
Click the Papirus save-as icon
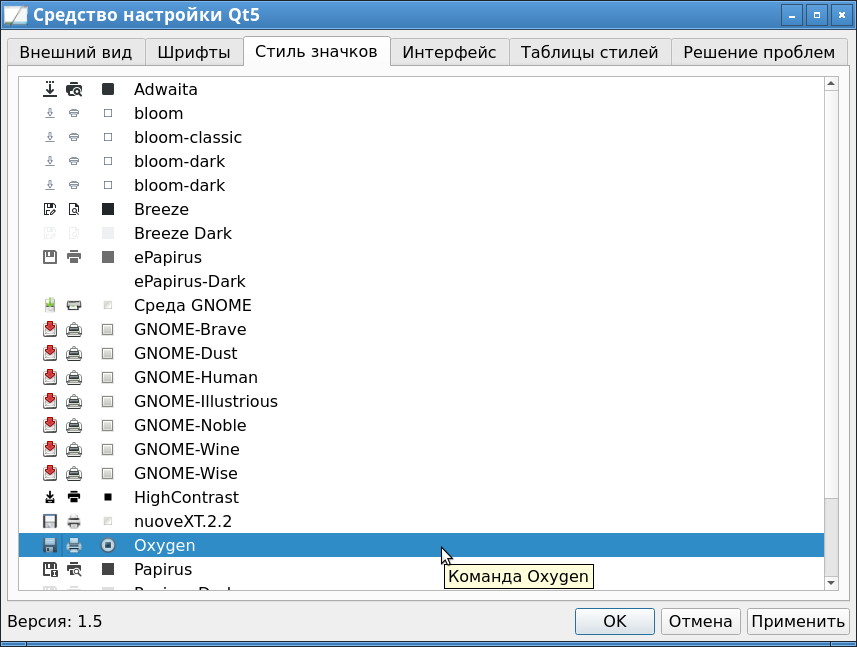[x=50, y=569]
